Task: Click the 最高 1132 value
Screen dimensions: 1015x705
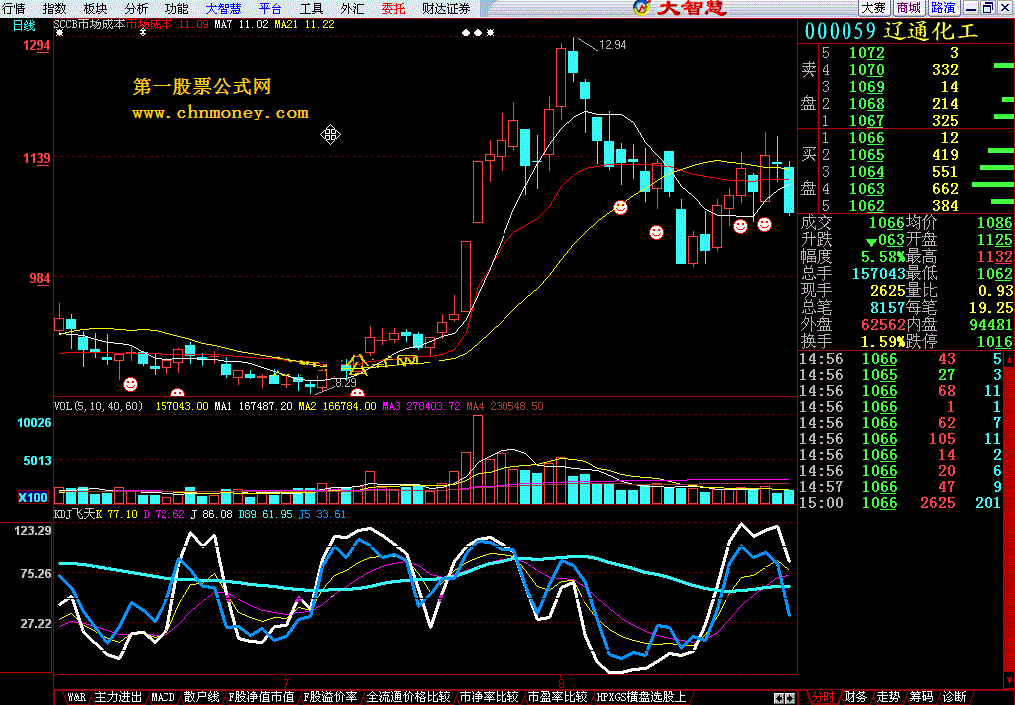Action: click(x=994, y=256)
